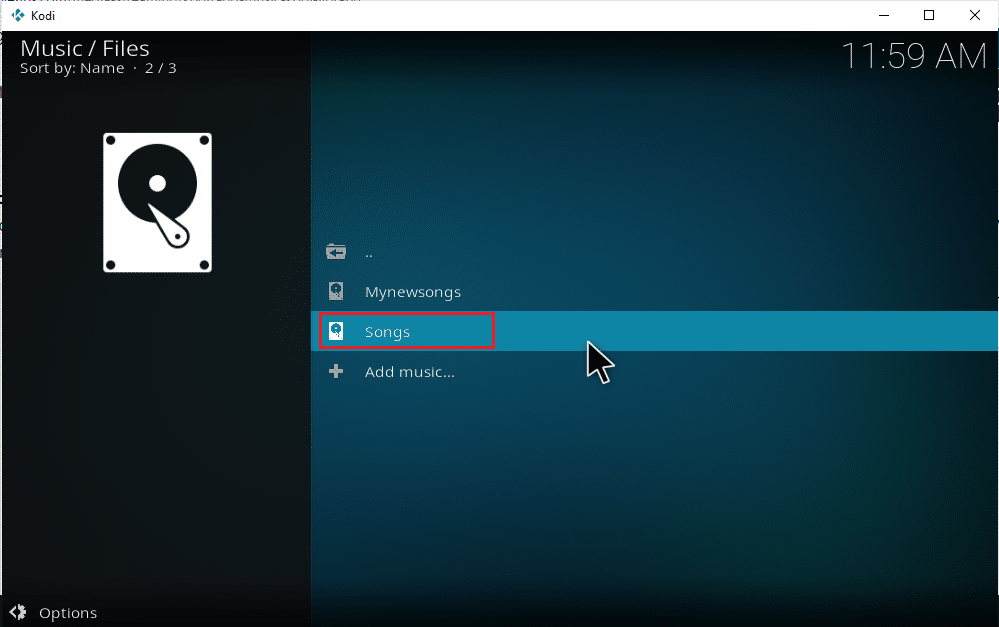Minimize the Kodi window

[884, 15]
